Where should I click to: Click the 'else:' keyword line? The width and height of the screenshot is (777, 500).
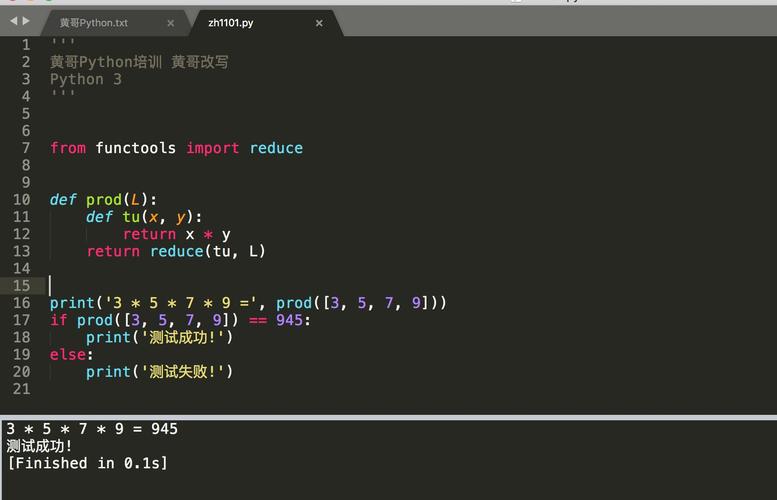pyautogui.click(x=71, y=354)
